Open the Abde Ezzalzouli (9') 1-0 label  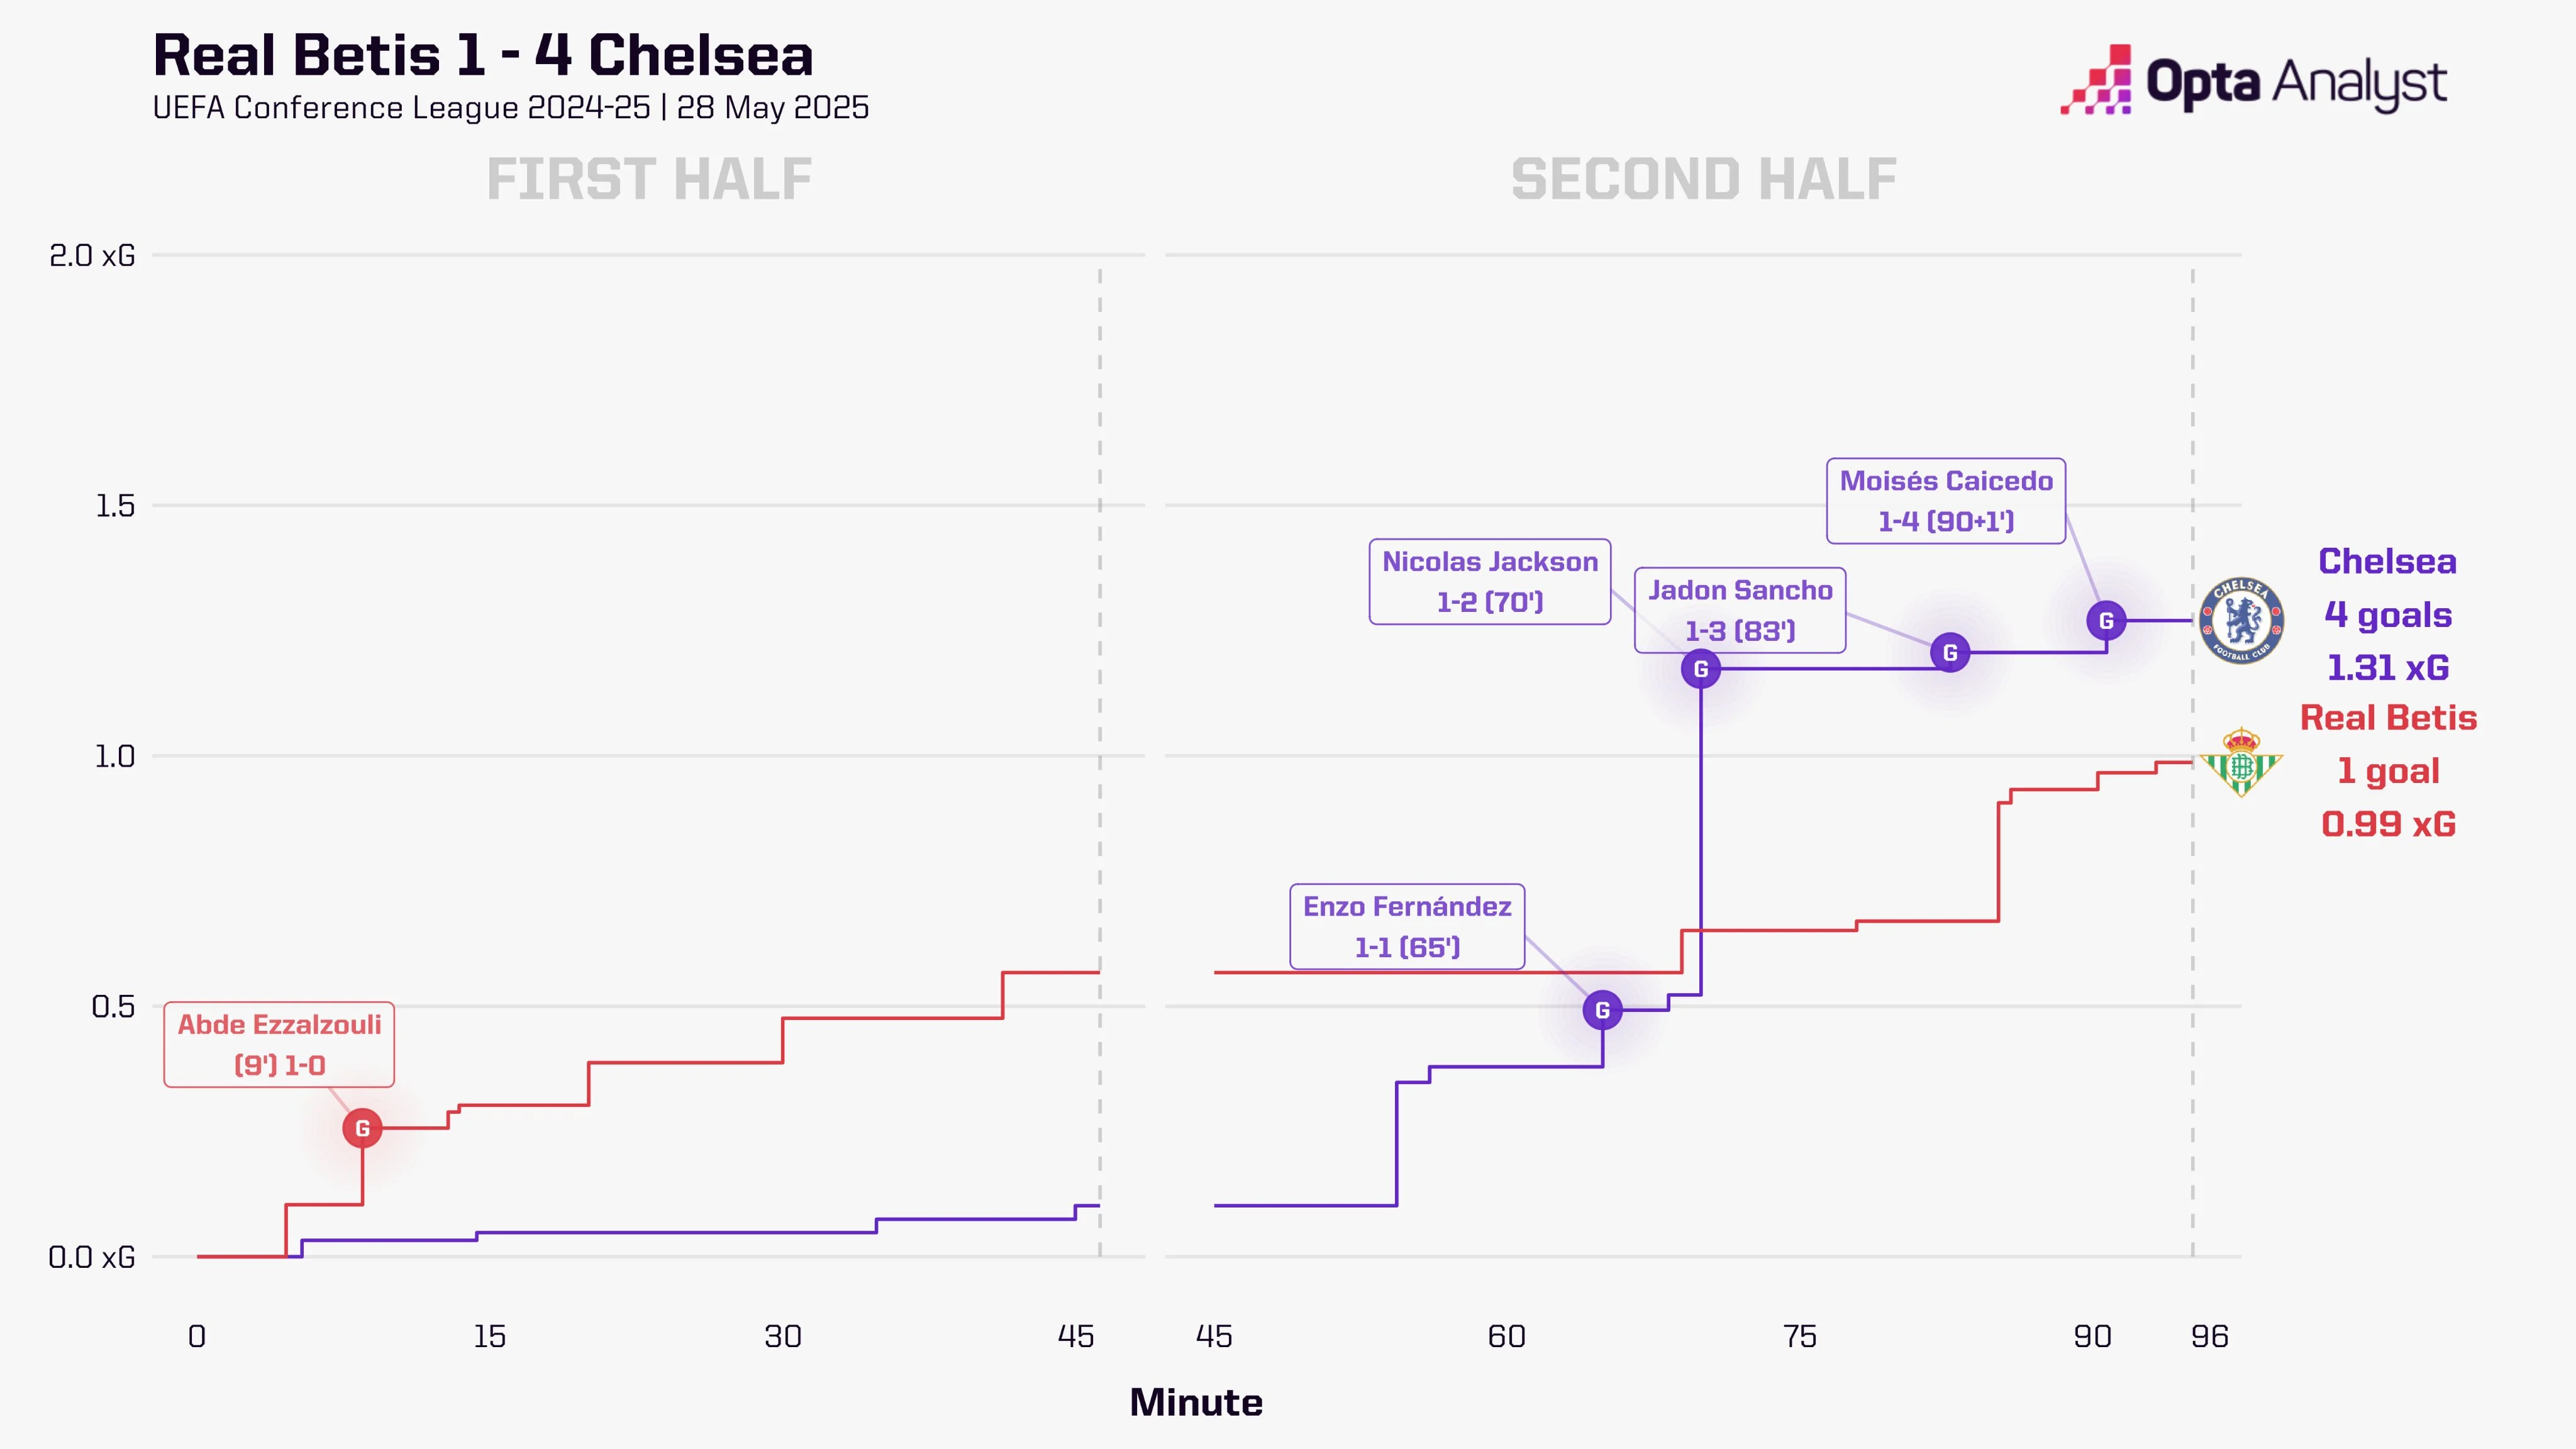click(279, 1044)
